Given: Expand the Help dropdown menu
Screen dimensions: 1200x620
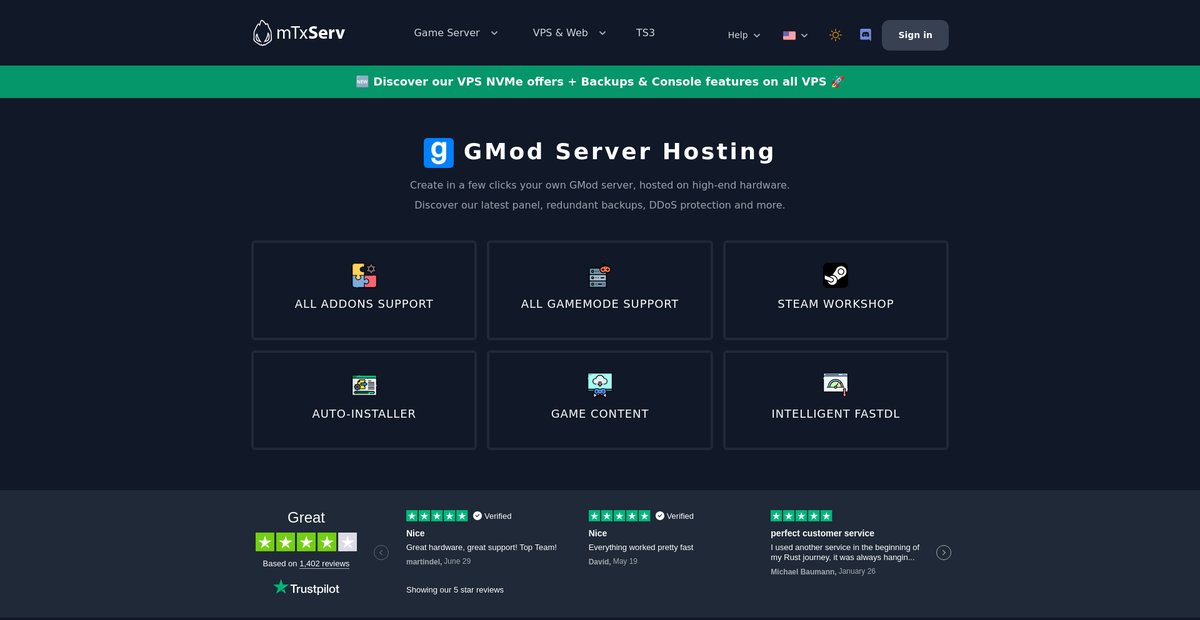Looking at the screenshot, I should click(744, 35).
